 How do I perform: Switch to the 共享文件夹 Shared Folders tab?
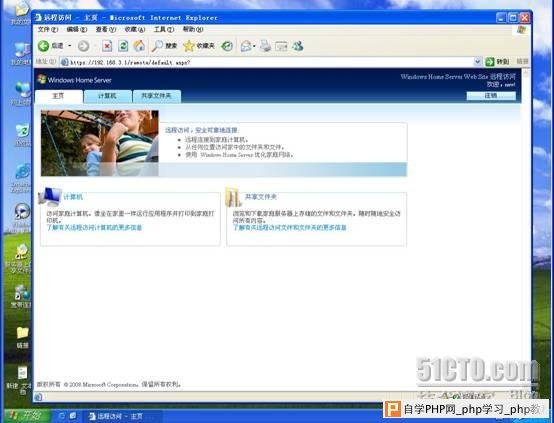[157, 96]
